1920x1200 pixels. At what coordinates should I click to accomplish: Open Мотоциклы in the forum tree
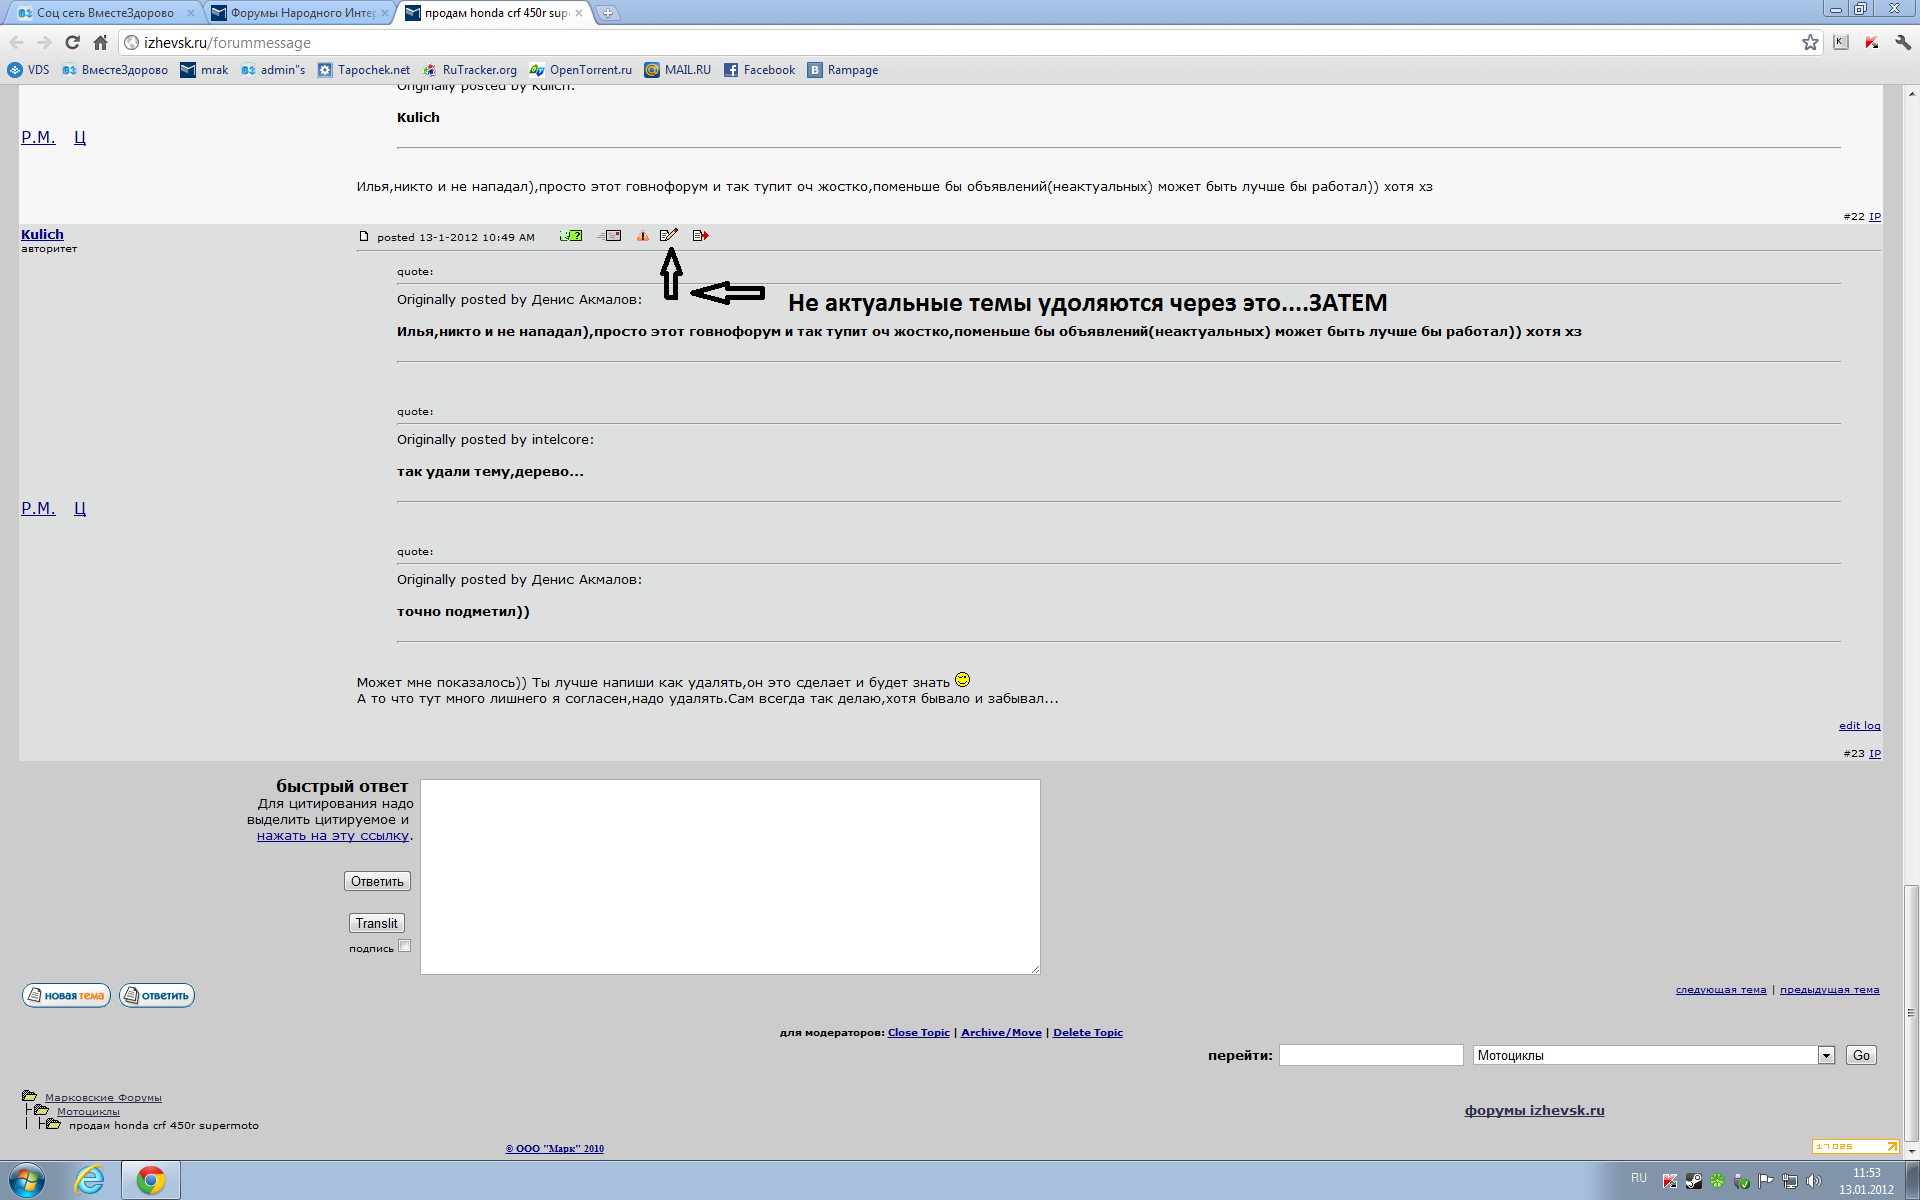pos(88,1111)
